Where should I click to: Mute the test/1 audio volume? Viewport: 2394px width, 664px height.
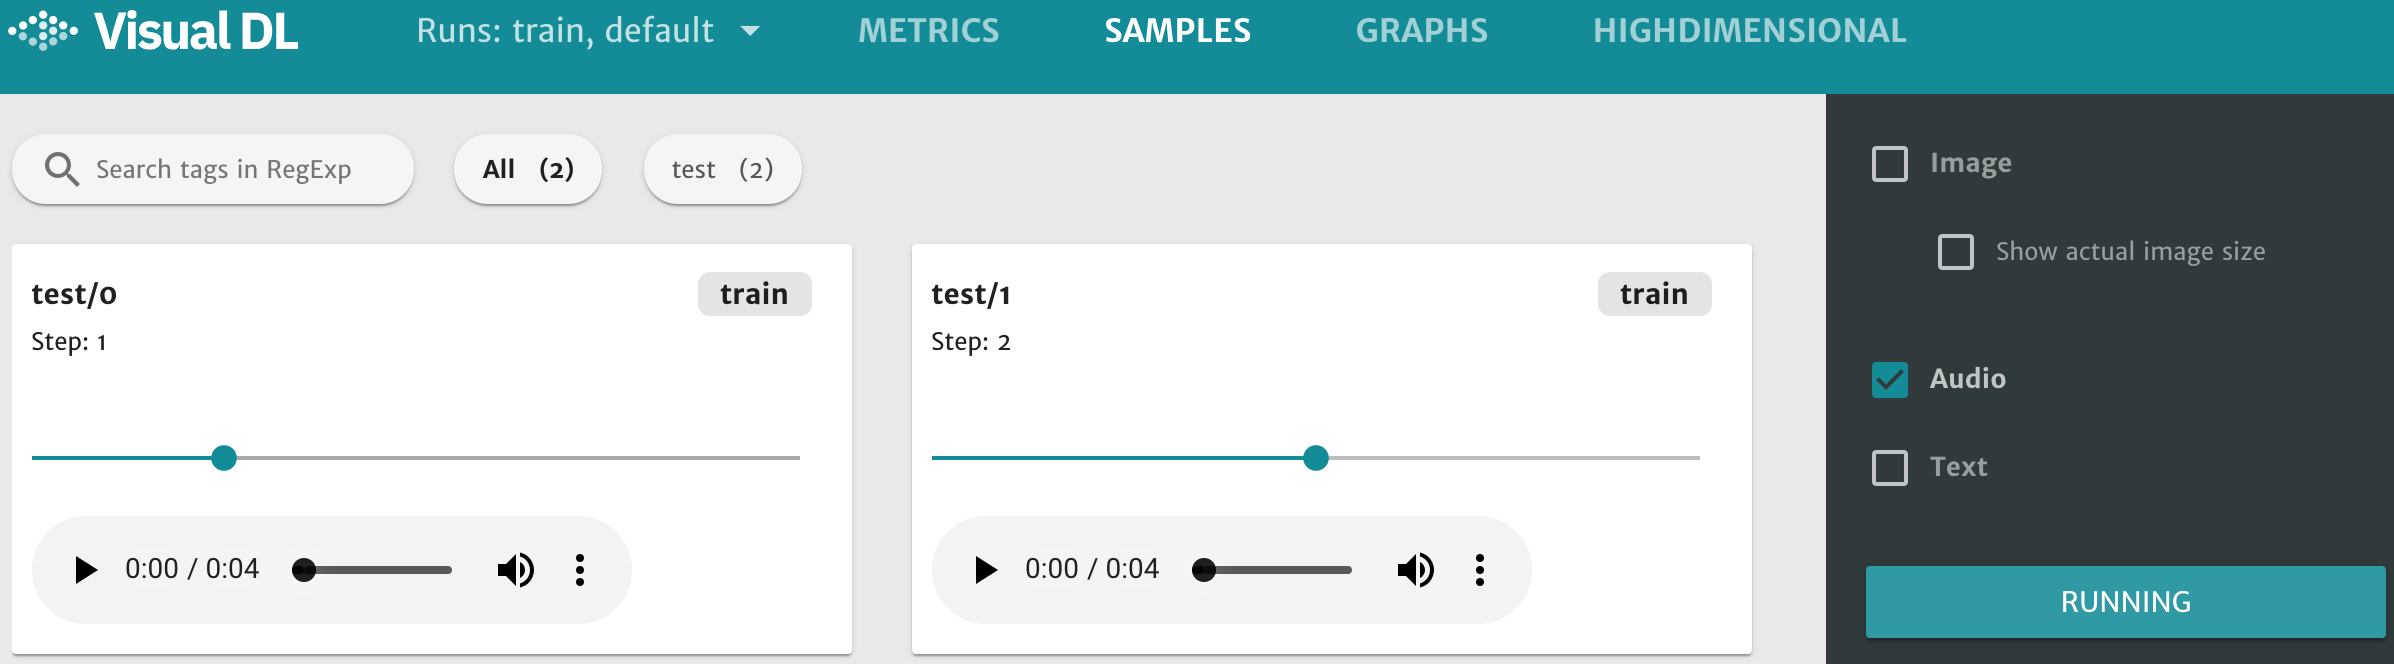[x=1415, y=570]
